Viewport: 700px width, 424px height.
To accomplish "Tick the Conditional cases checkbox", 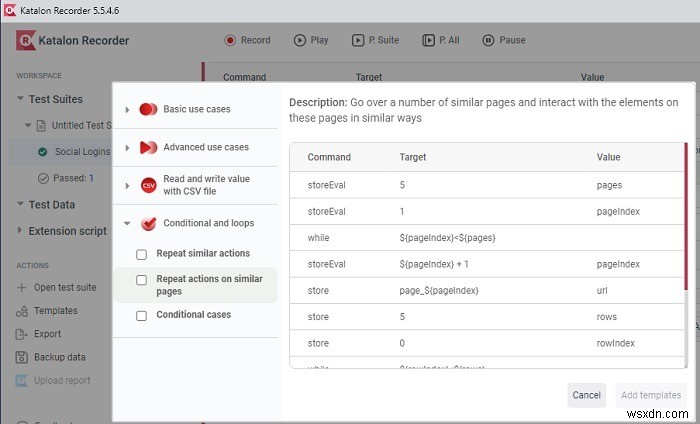I will pyautogui.click(x=141, y=315).
